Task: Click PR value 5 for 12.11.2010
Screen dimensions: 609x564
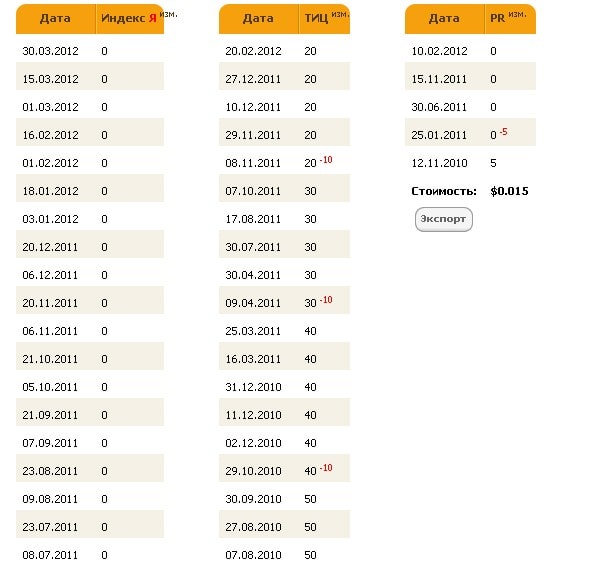Action: pos(494,163)
